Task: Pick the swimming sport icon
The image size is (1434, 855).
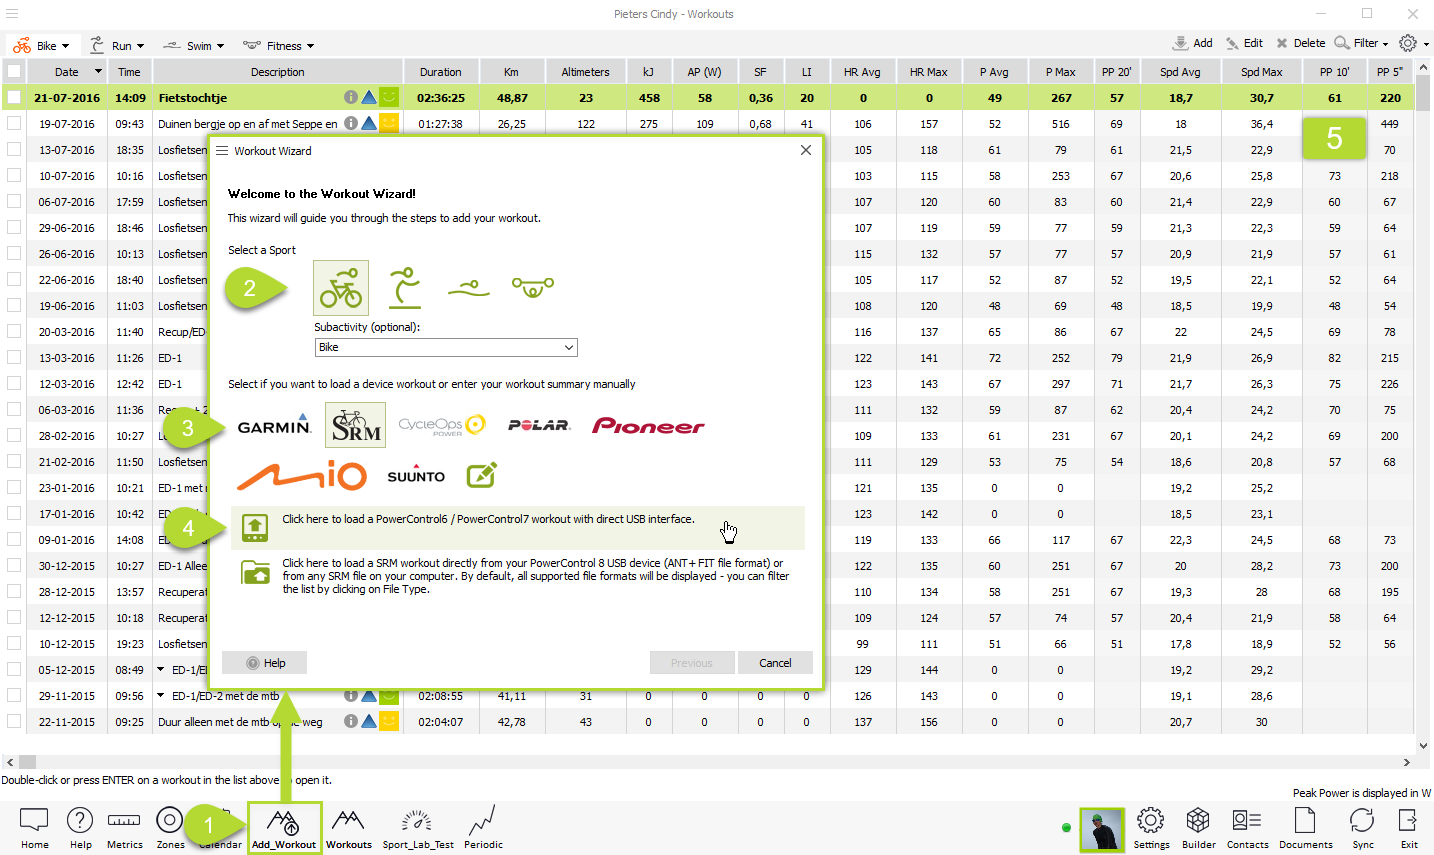Action: [468, 288]
